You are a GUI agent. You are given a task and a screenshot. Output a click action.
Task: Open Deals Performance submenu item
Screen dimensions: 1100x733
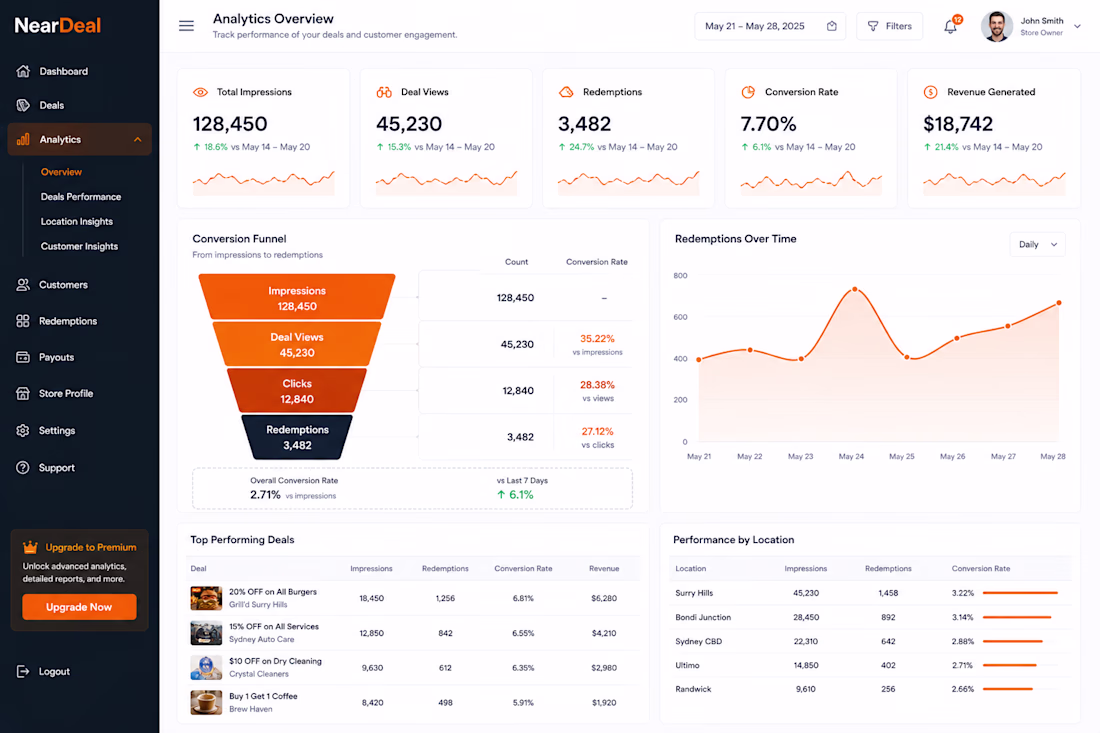pyautogui.click(x=81, y=196)
